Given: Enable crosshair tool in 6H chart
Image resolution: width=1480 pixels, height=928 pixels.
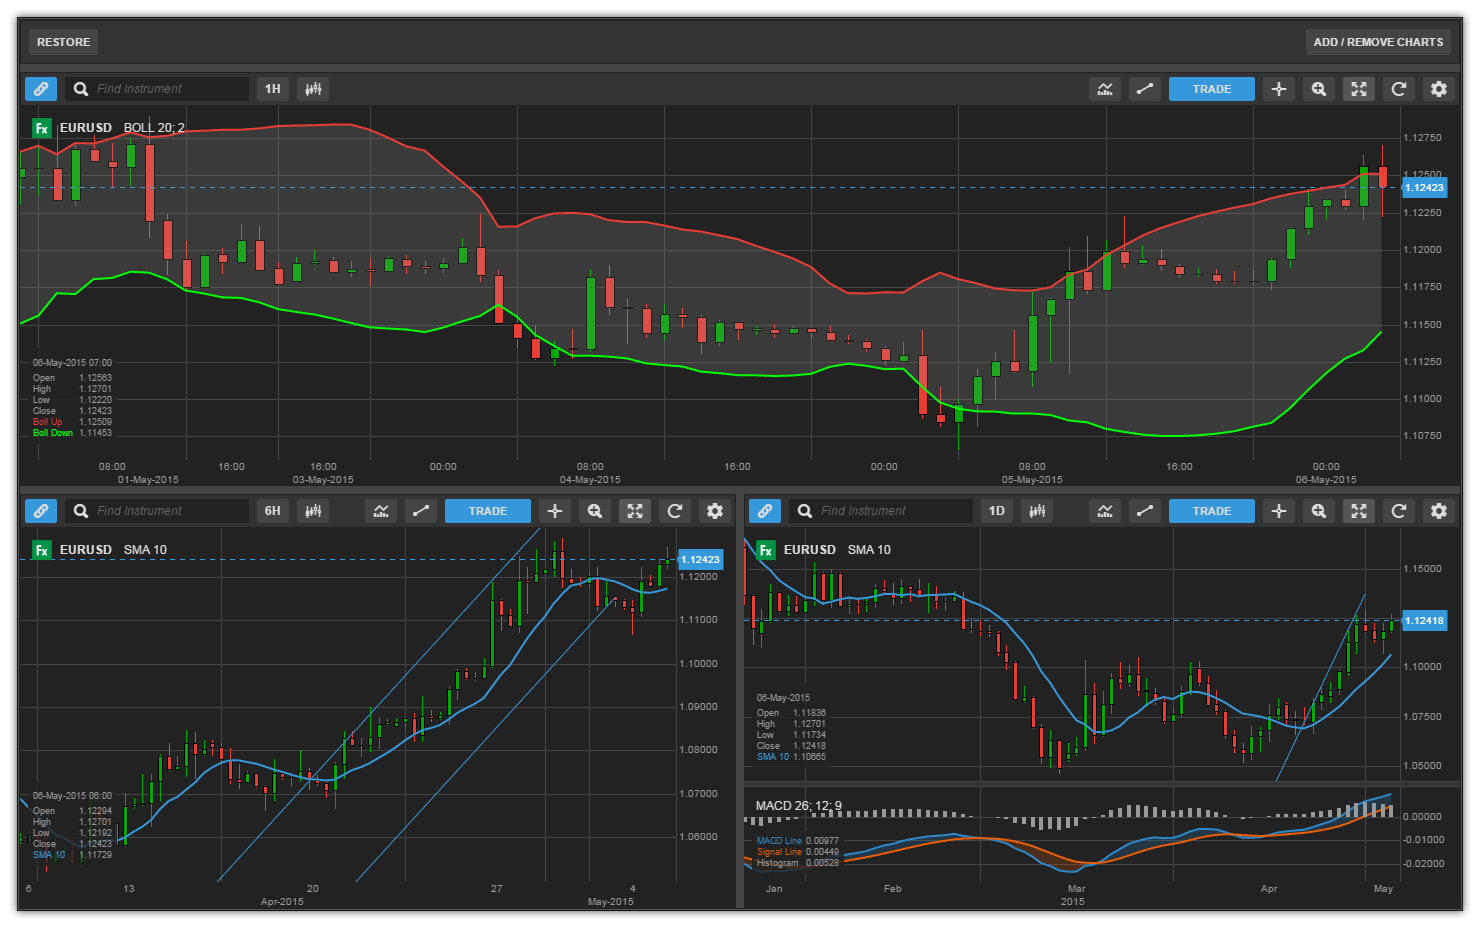Looking at the screenshot, I should tap(555, 511).
